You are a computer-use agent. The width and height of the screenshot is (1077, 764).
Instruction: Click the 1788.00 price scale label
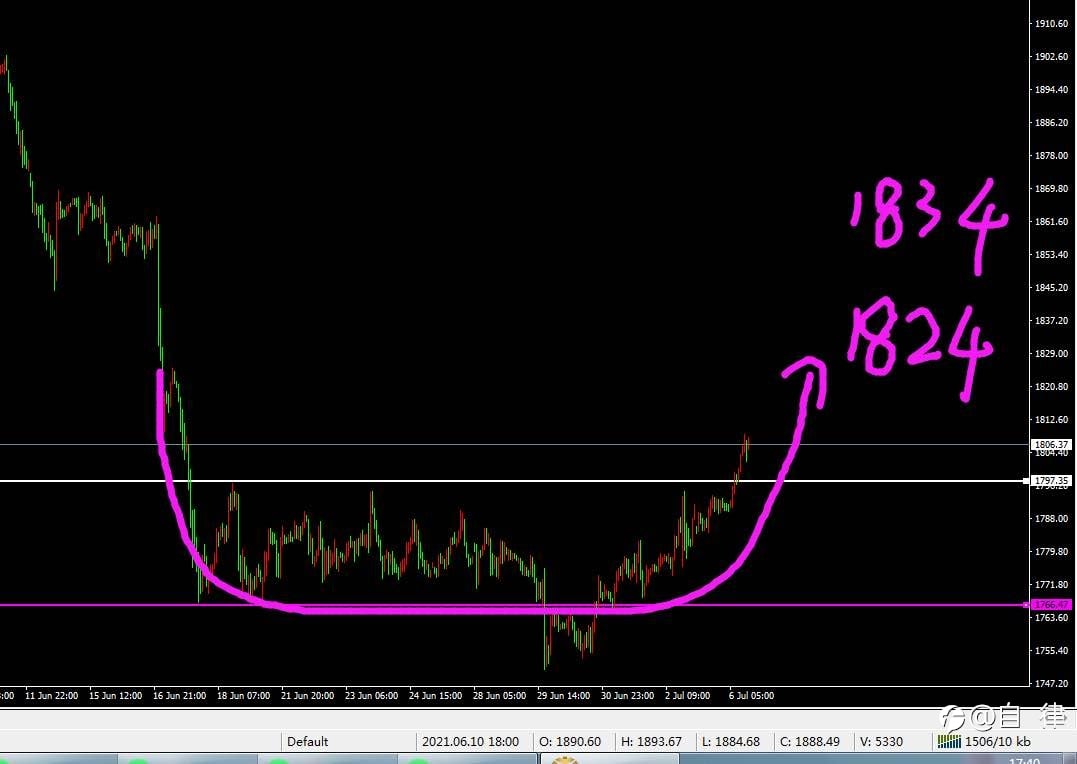1052,518
